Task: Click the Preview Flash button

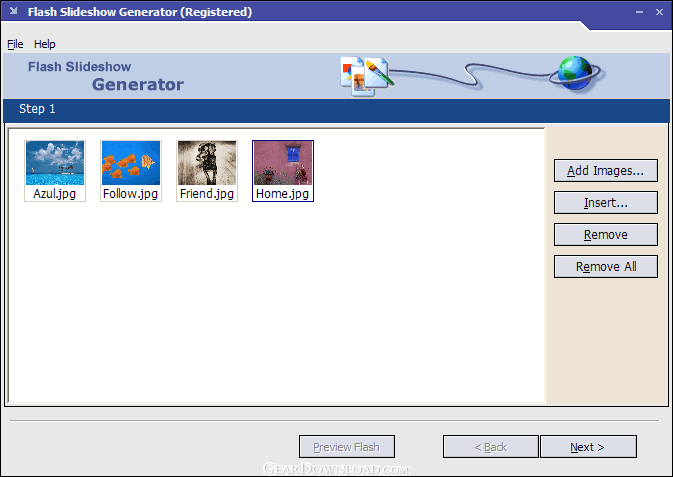Action: [x=346, y=447]
